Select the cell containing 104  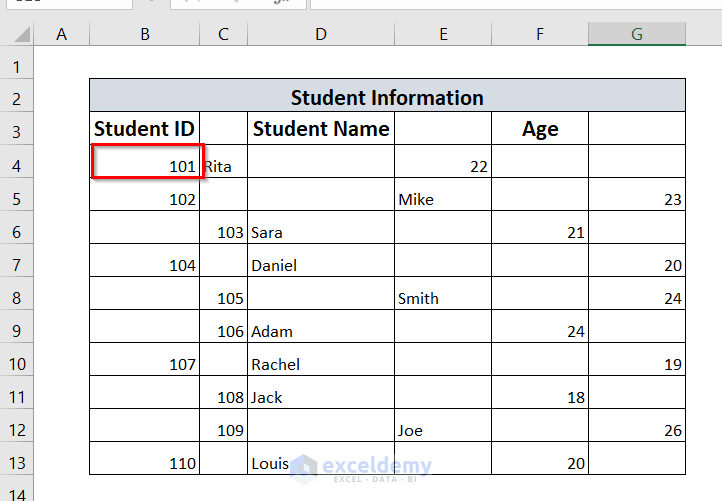(145, 261)
